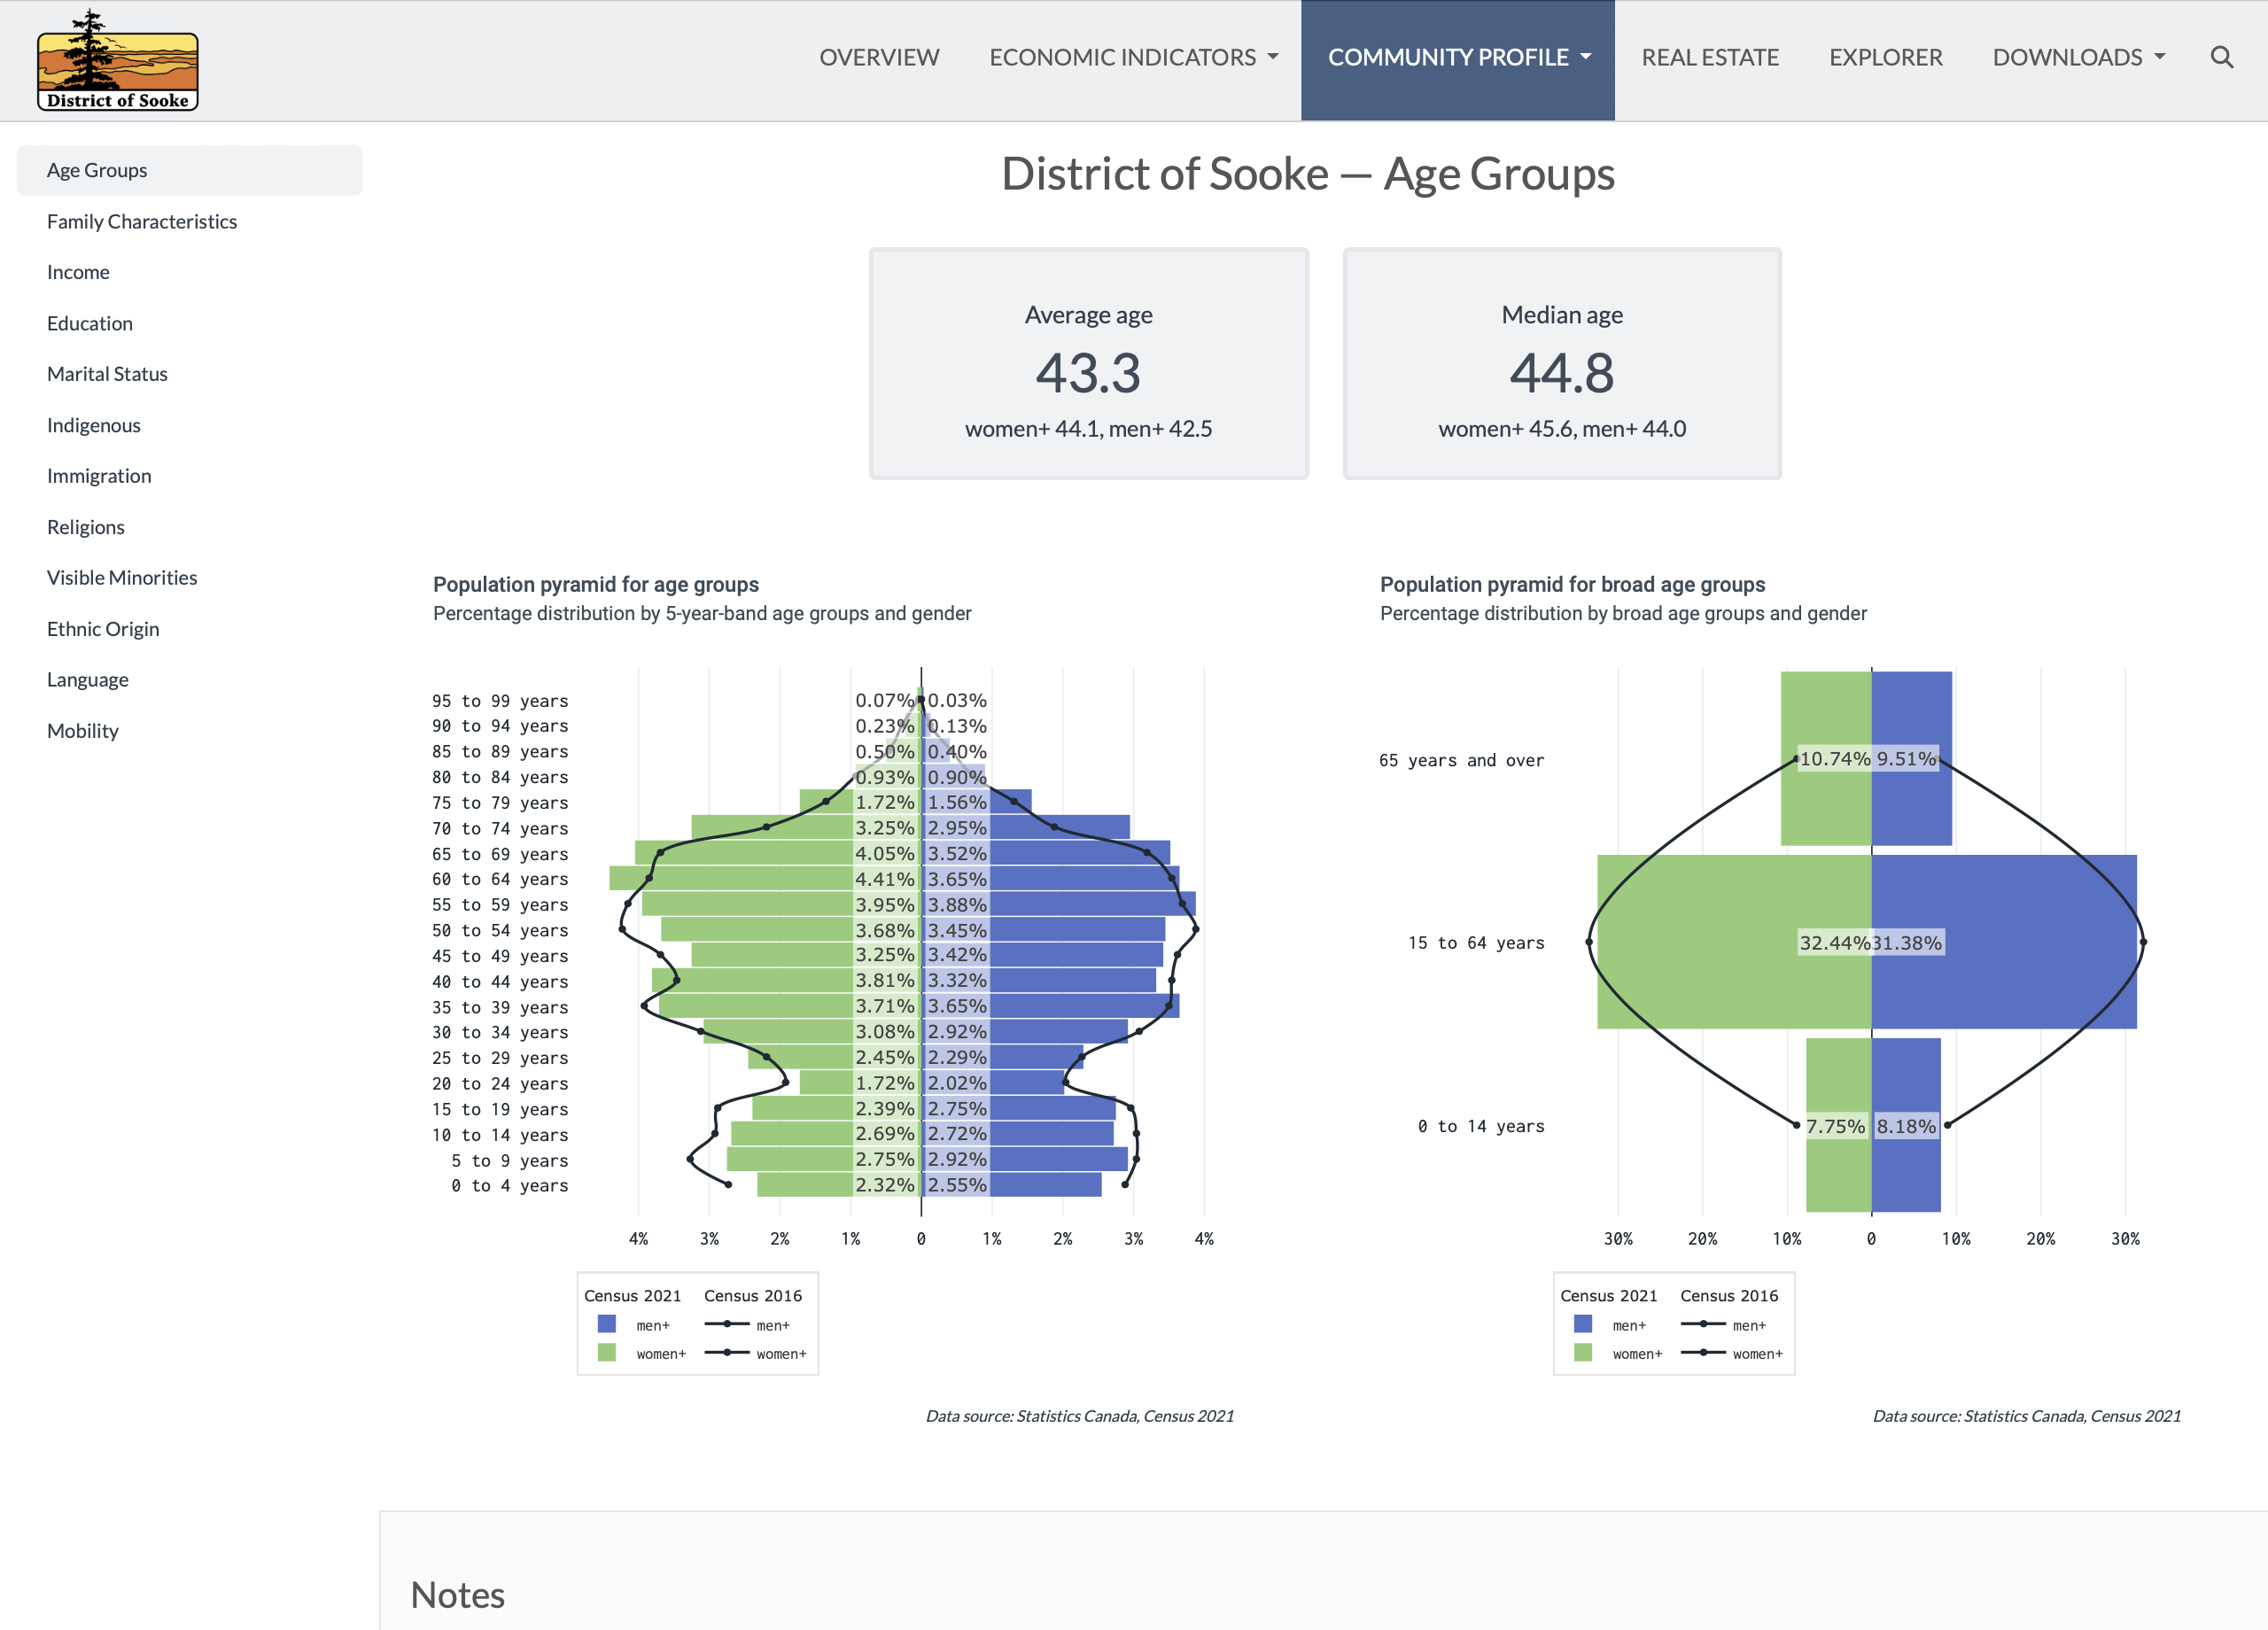Screen dimensions: 2268x1630
Task: Click the Median age card
Action: (x=1561, y=364)
